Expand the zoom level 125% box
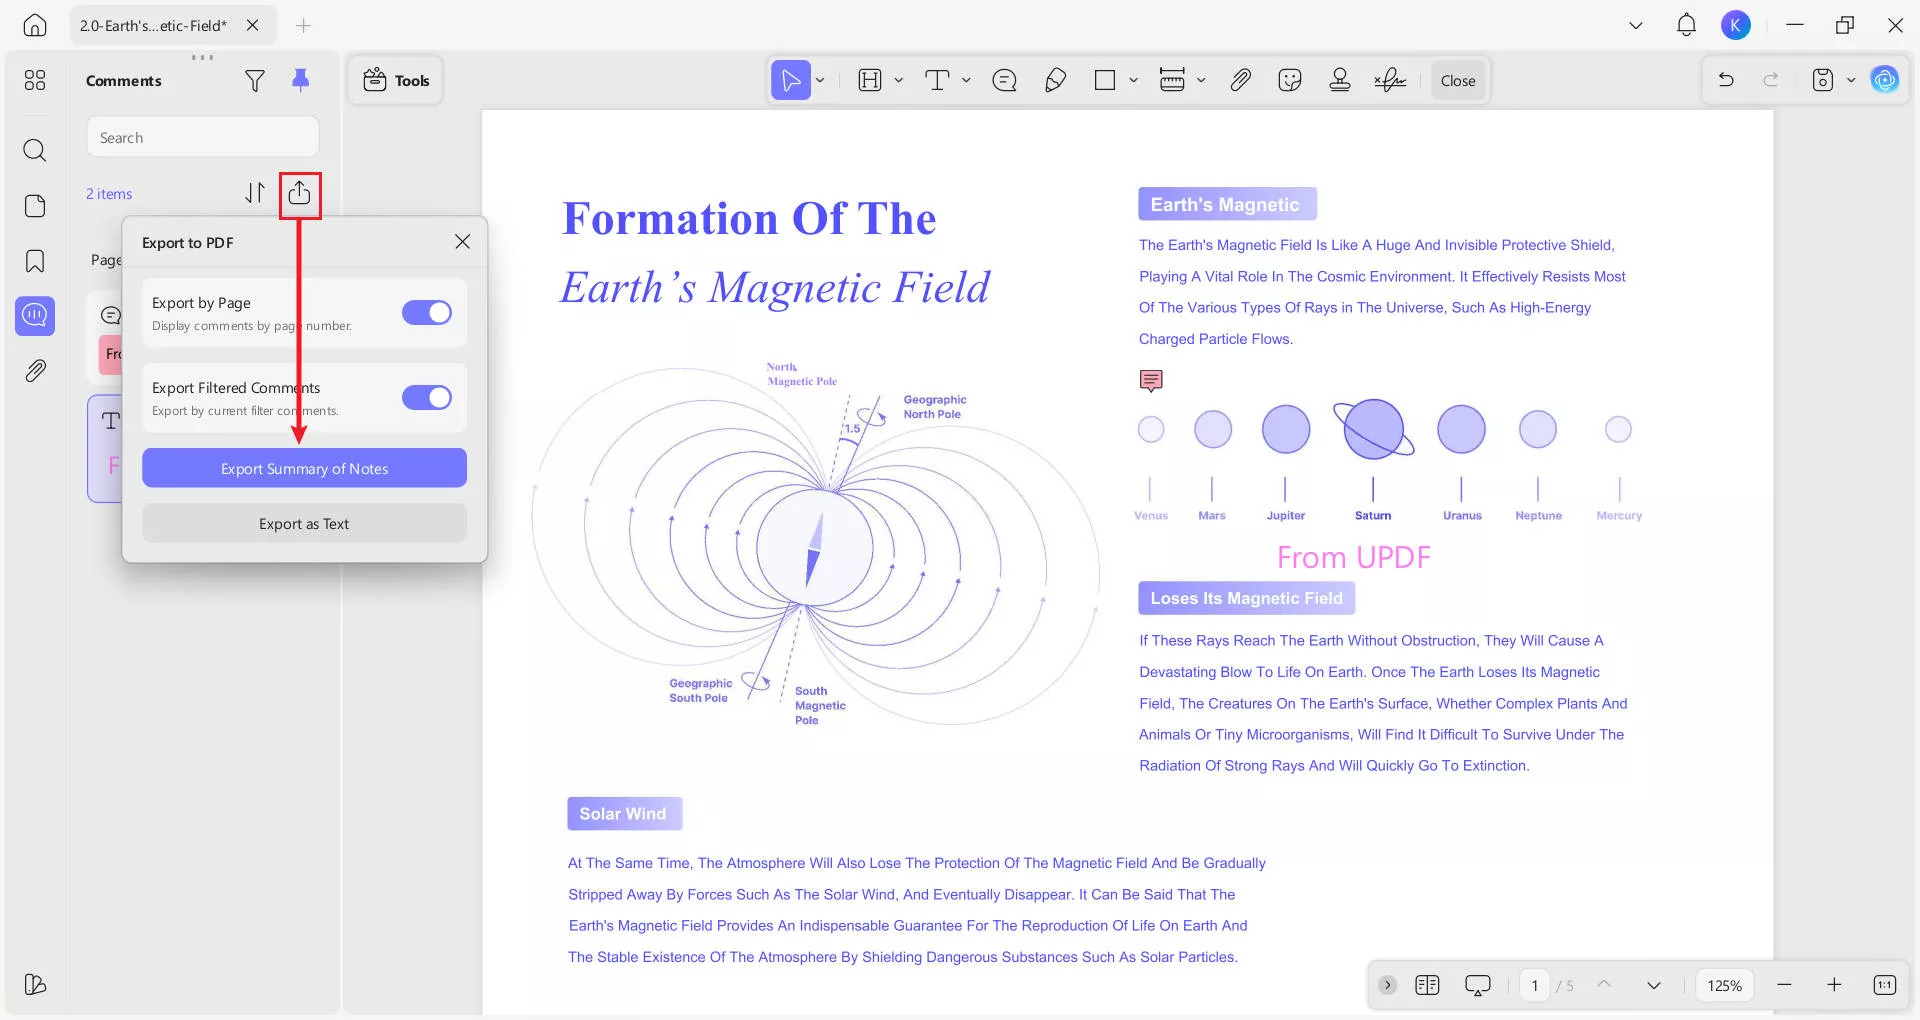Screen dimensions: 1920x1020 [1724, 986]
